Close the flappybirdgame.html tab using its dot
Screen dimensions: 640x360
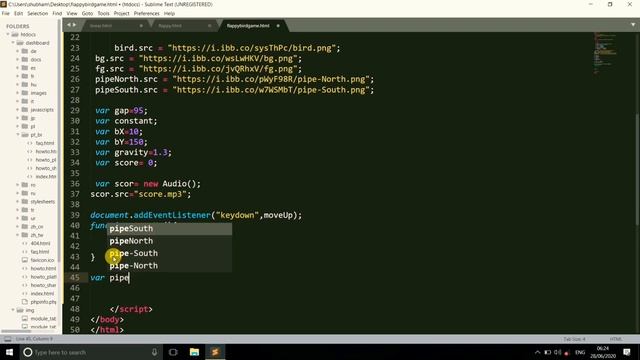point(278,26)
